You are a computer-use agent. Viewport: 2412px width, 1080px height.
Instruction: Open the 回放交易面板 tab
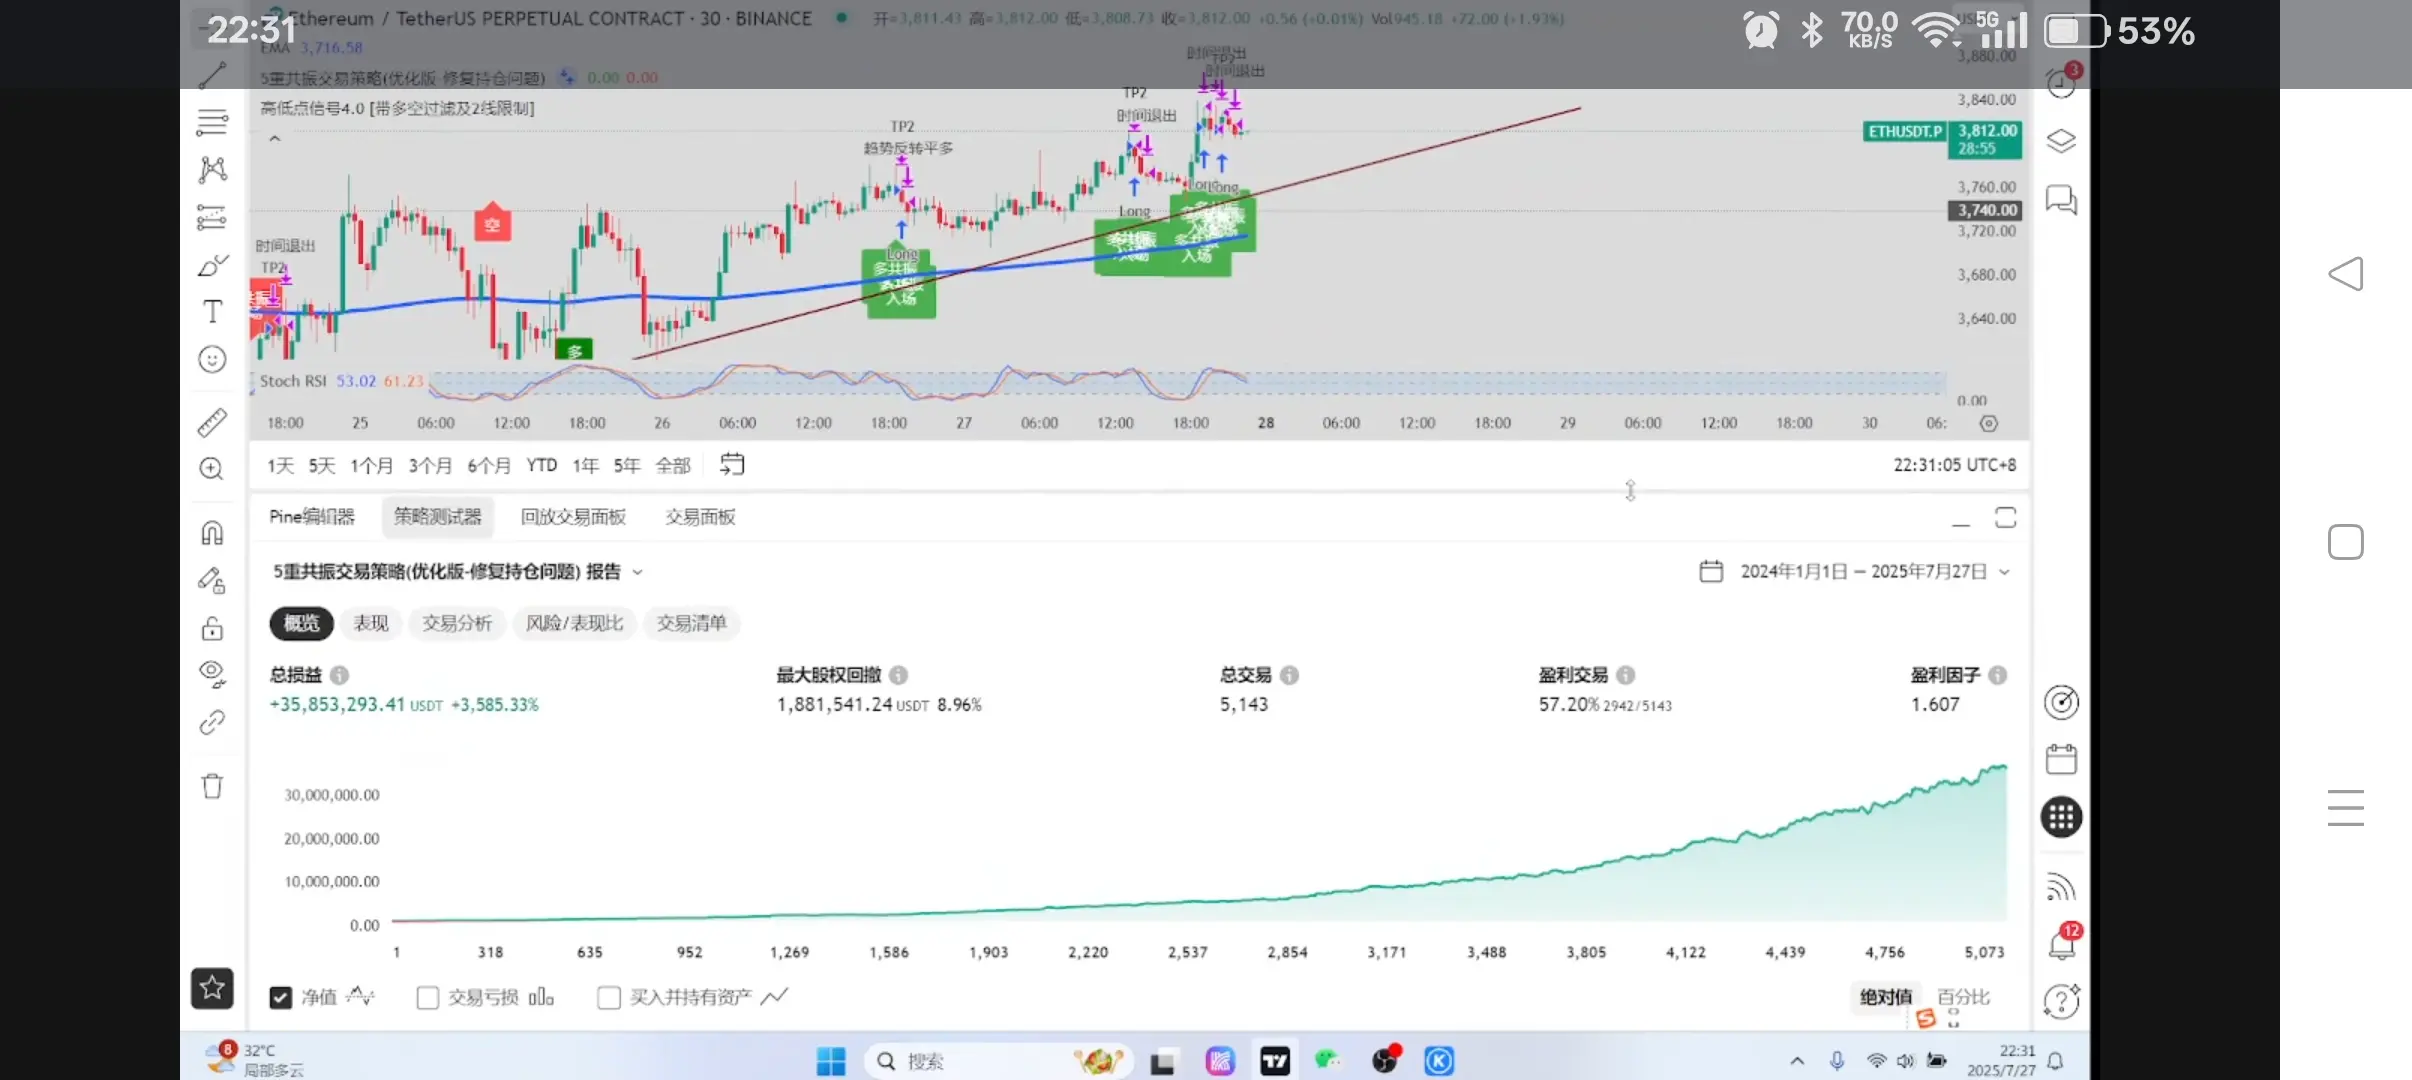click(x=573, y=516)
